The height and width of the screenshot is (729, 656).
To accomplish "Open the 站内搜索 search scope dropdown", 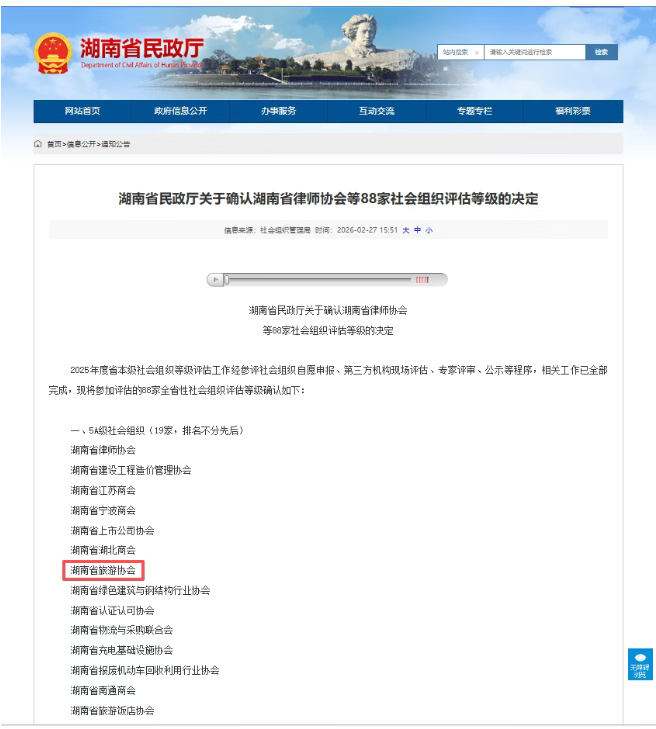I will click(460, 52).
